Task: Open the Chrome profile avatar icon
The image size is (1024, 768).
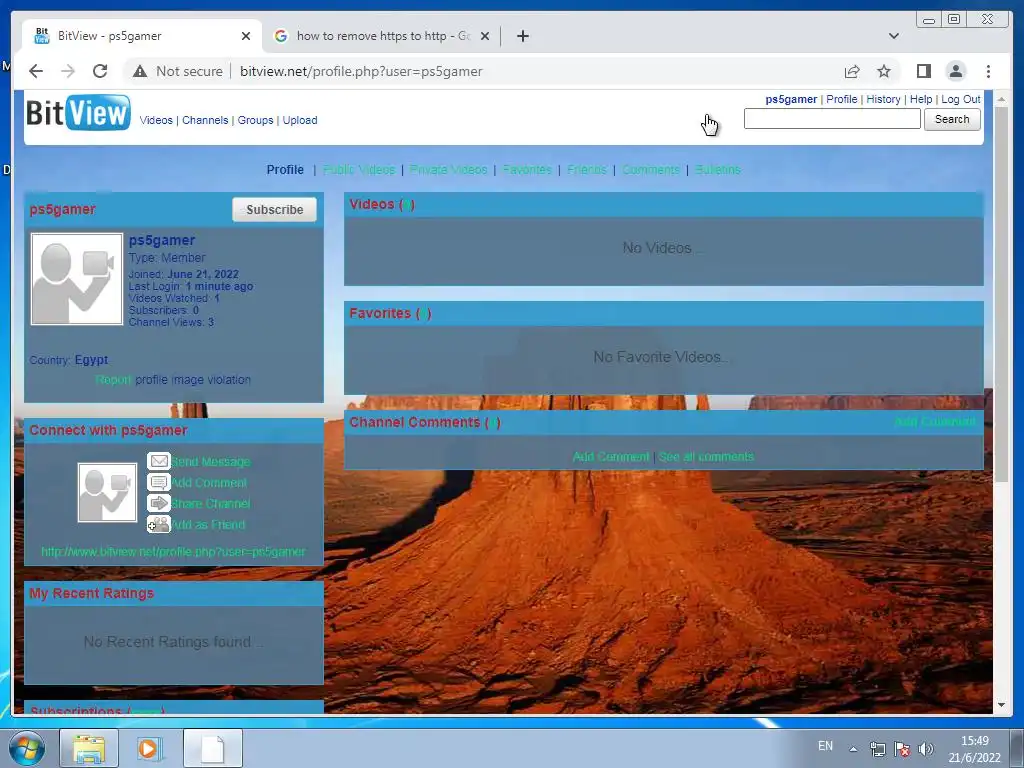Action: (x=955, y=71)
